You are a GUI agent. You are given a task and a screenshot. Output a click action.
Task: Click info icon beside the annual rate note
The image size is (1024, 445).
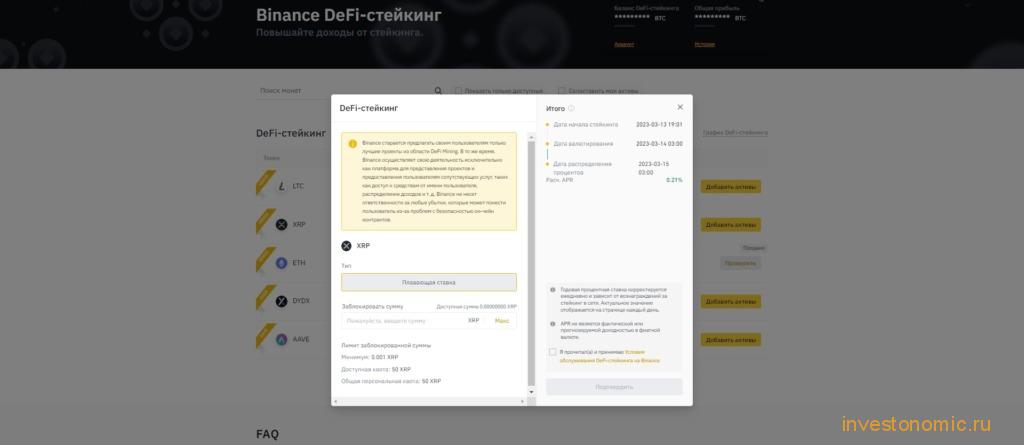click(552, 289)
